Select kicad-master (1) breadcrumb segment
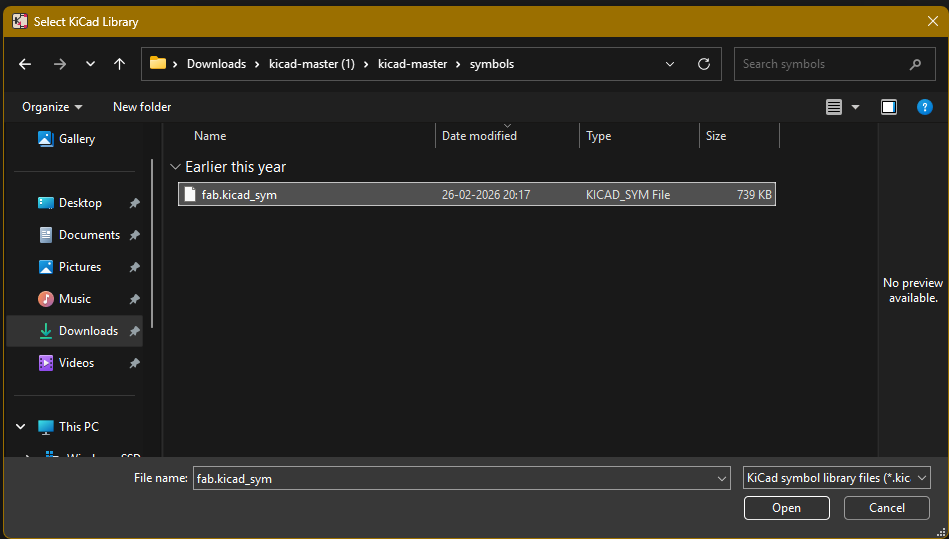This screenshot has width=949, height=539. pyautogui.click(x=312, y=64)
